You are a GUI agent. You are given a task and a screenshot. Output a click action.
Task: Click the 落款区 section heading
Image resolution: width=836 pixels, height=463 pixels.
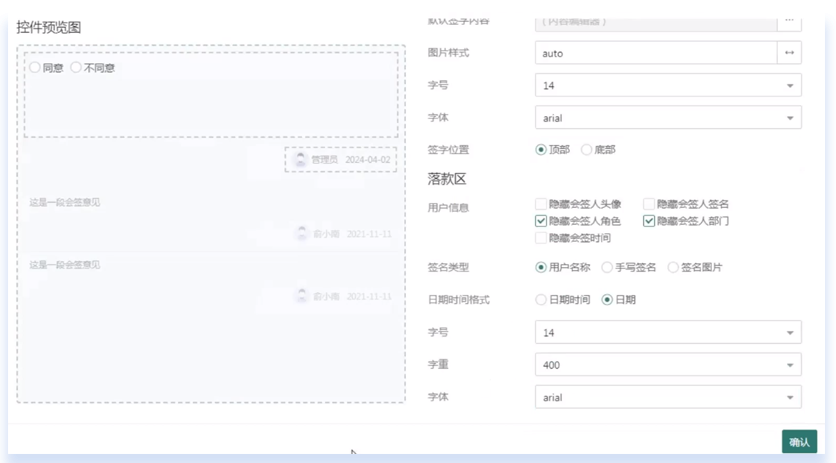click(x=447, y=179)
